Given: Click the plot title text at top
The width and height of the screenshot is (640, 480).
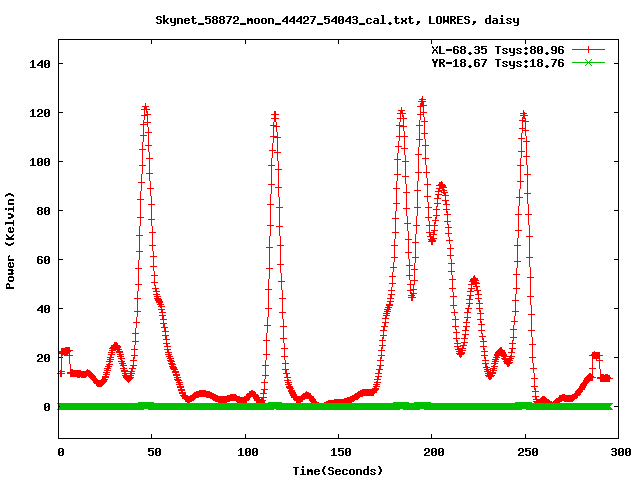Looking at the screenshot, I should [337, 19].
